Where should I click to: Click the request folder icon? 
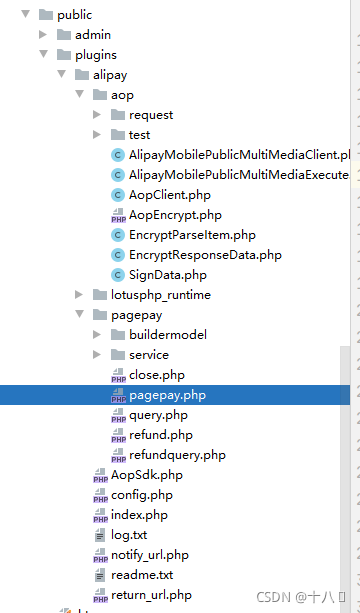[118, 115]
